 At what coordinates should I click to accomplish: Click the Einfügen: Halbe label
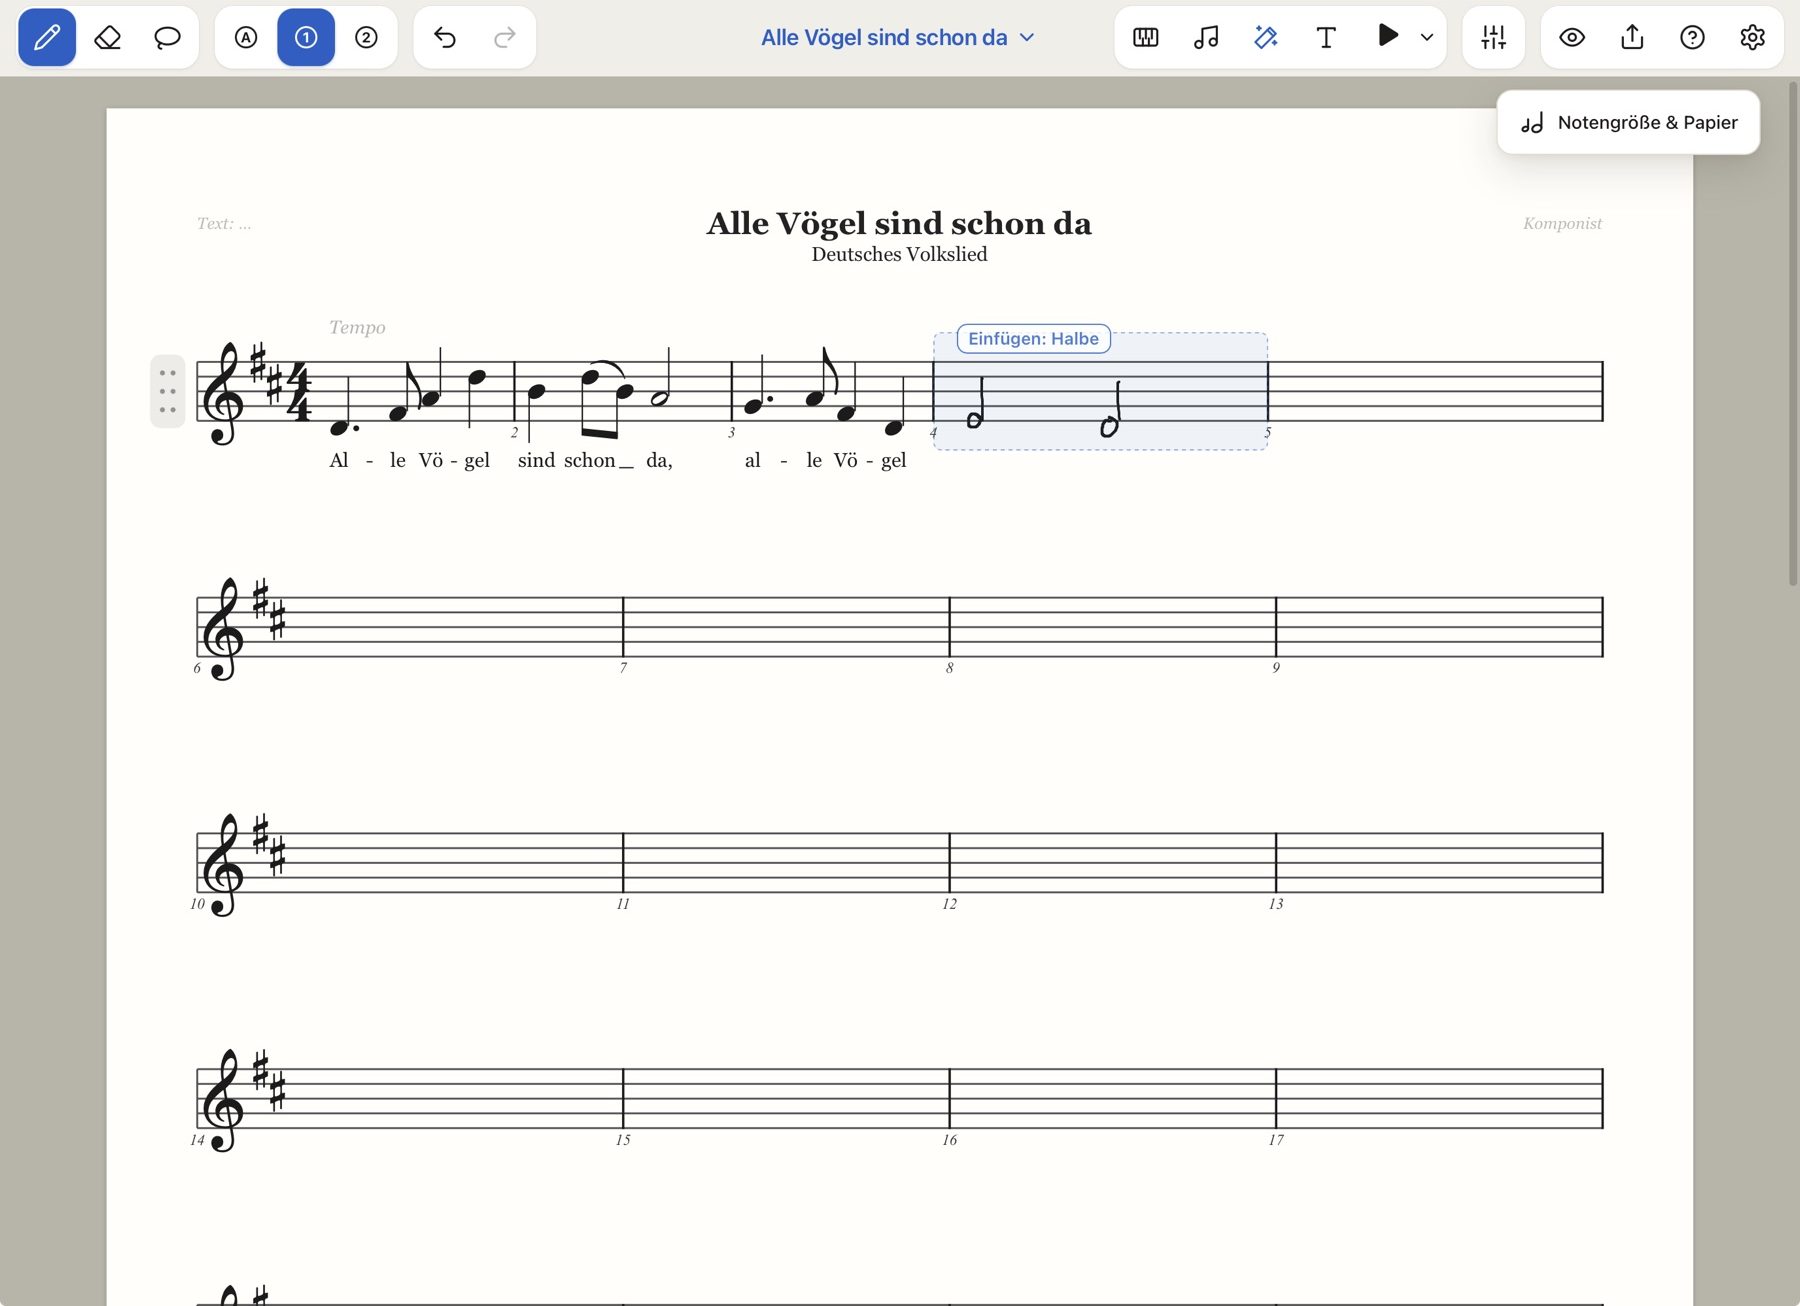pos(1033,339)
